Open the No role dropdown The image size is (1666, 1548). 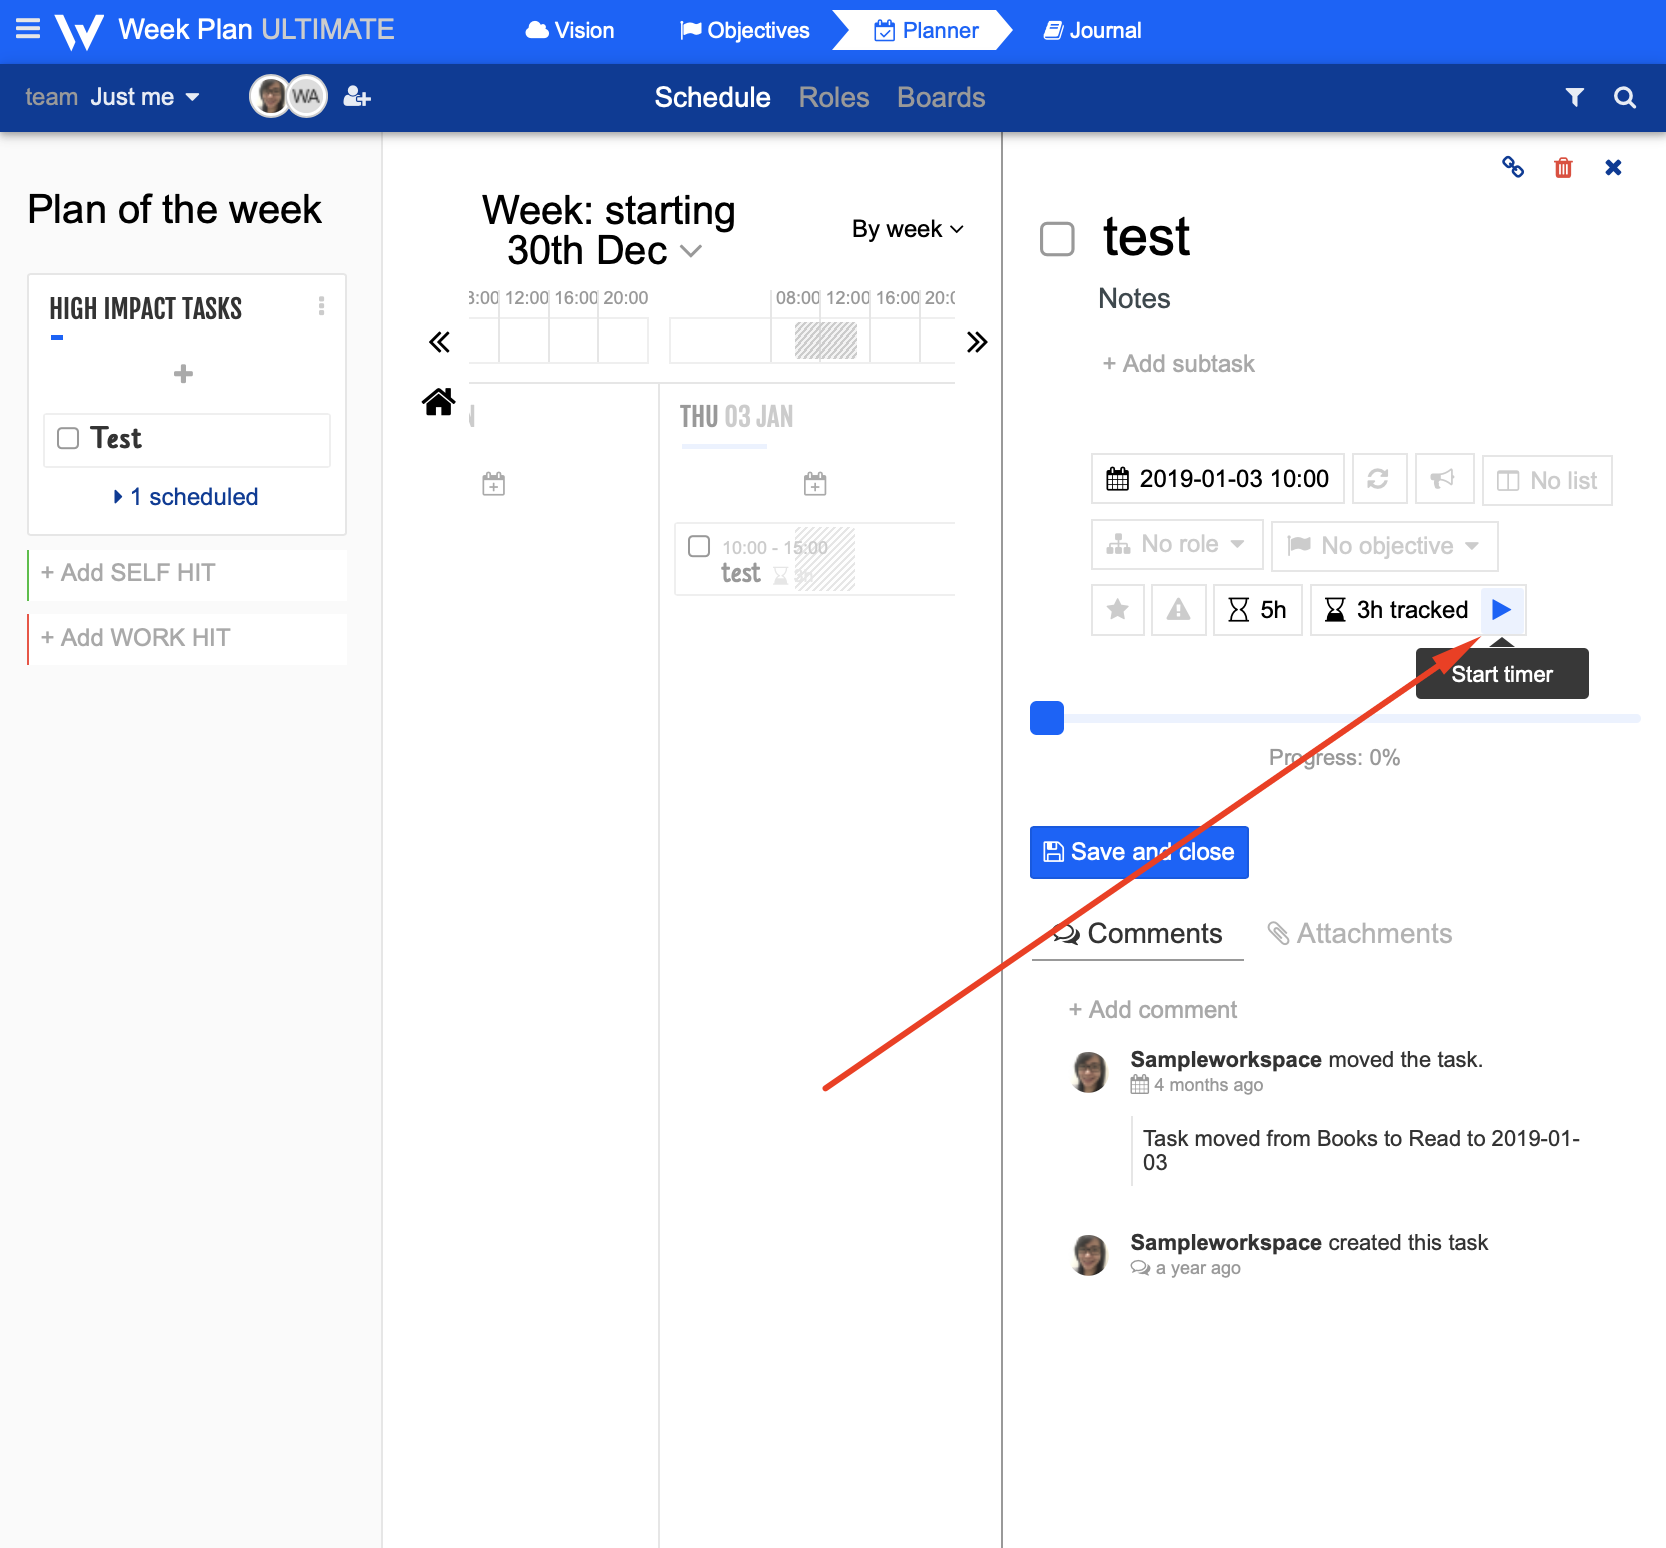[x=1177, y=544]
